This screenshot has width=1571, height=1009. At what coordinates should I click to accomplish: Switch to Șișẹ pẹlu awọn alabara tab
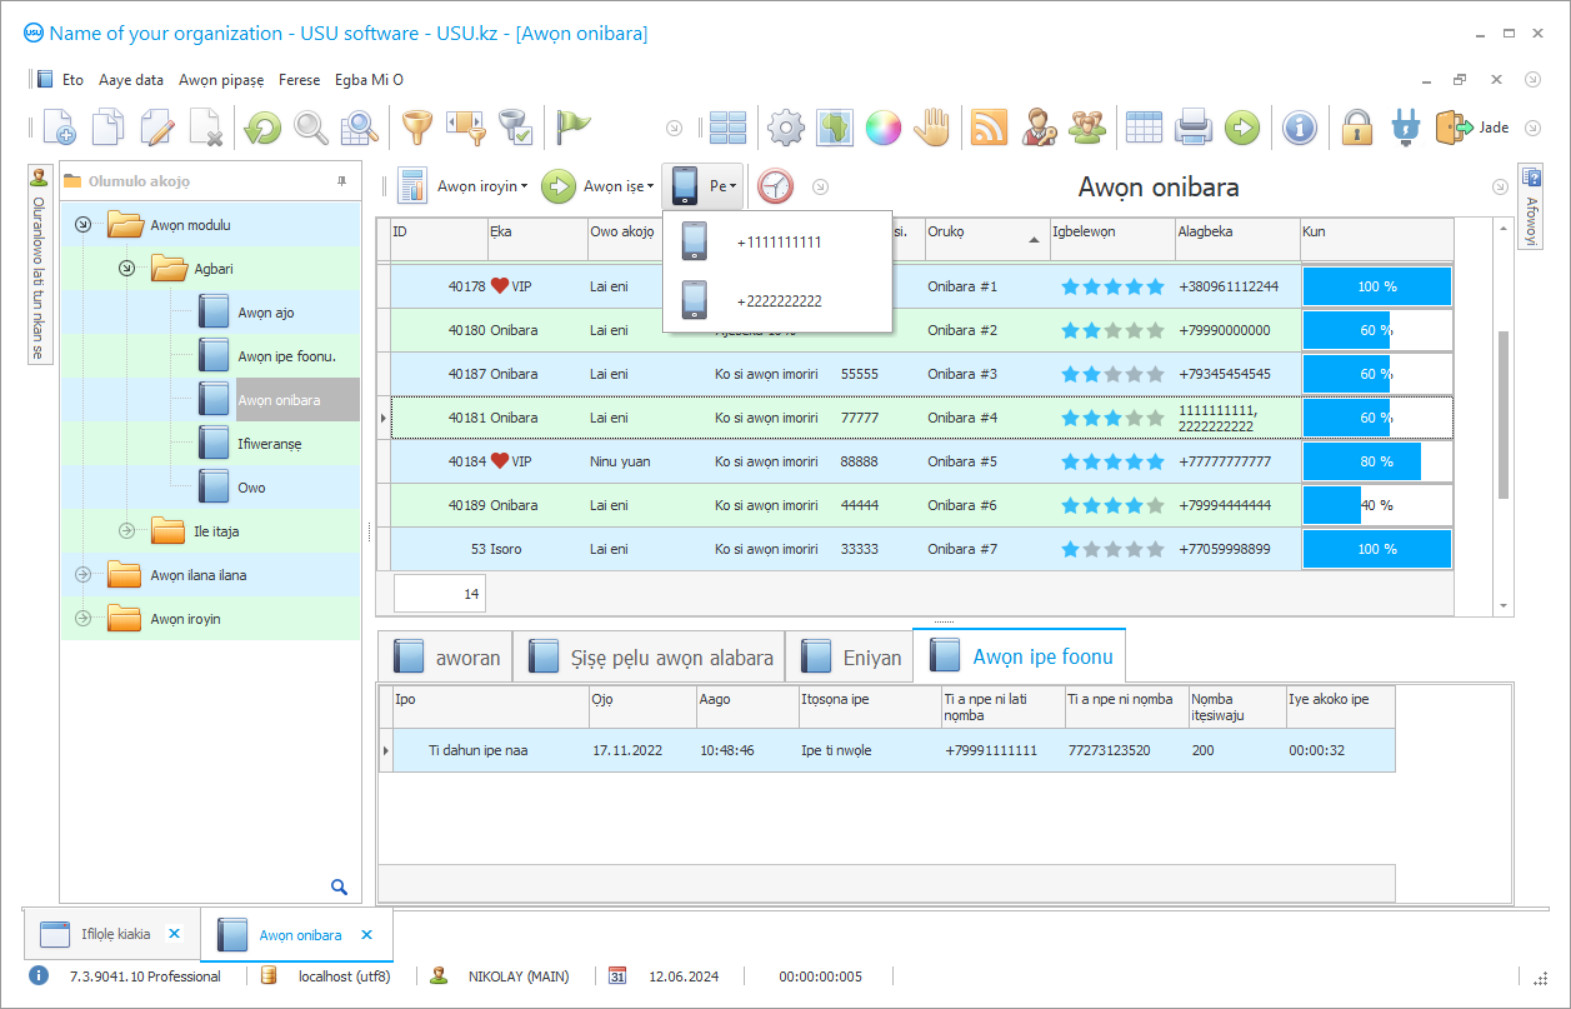pyautogui.click(x=649, y=657)
